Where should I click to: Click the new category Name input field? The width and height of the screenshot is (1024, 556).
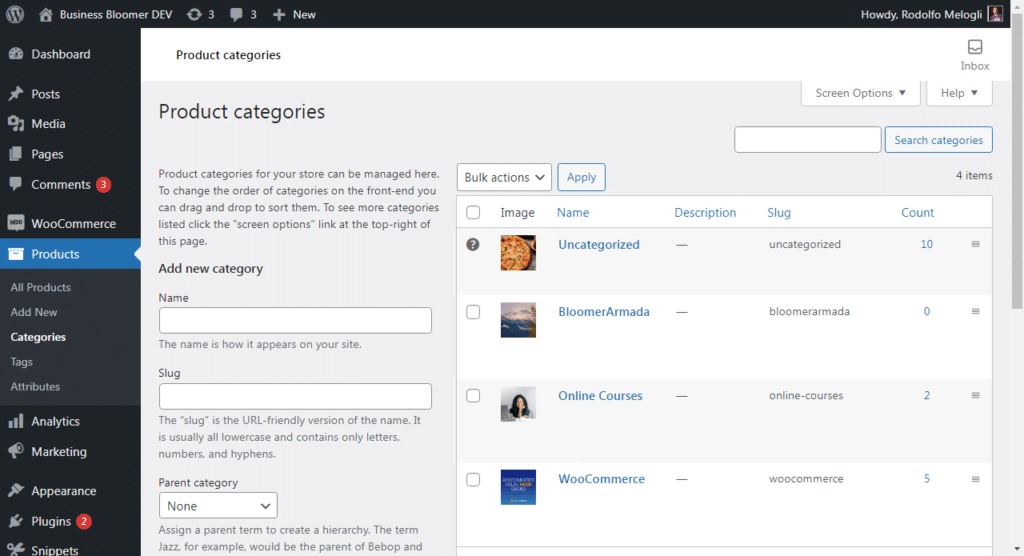(295, 320)
